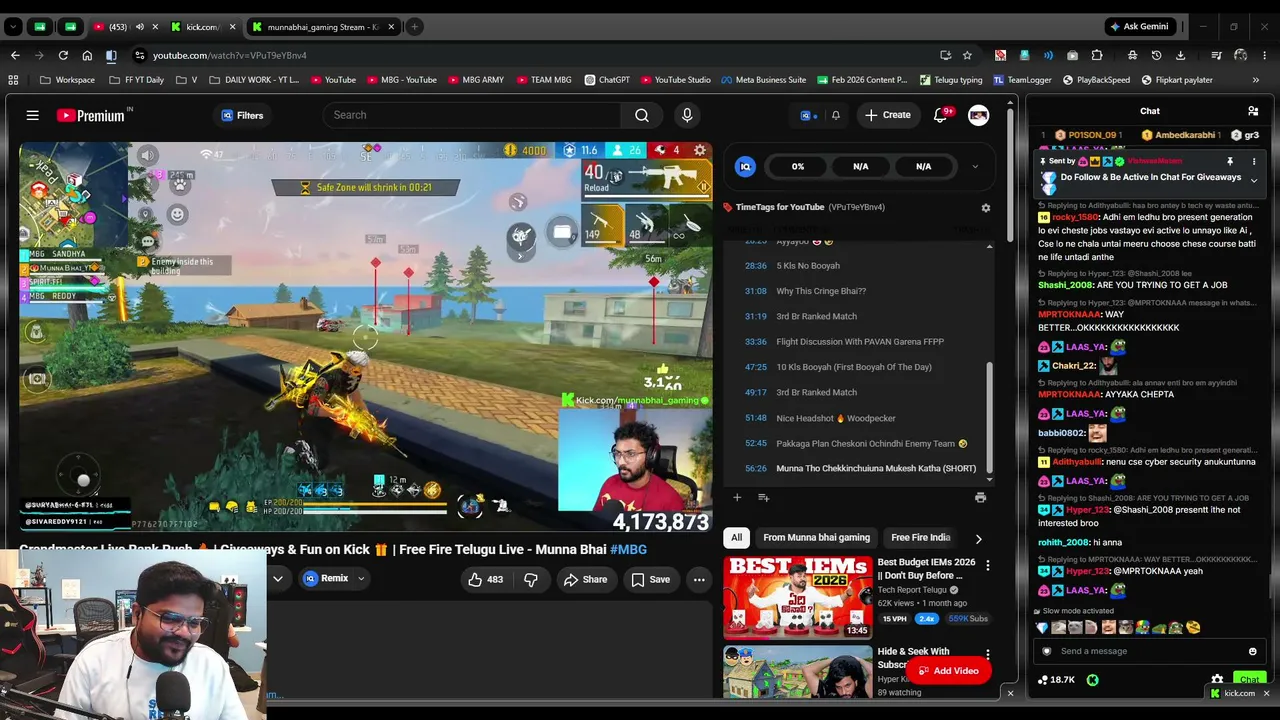Image resolution: width=1280 pixels, height=720 pixels.
Task: Print the TimeTags list
Action: click(980, 497)
